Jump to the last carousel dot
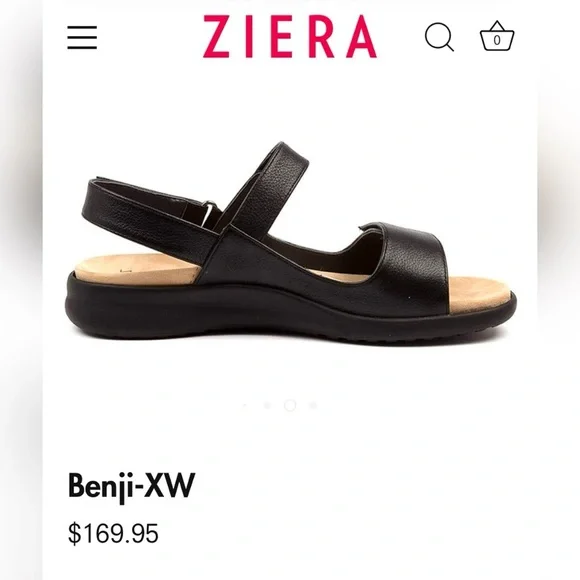This screenshot has width=580, height=580. 313,405
